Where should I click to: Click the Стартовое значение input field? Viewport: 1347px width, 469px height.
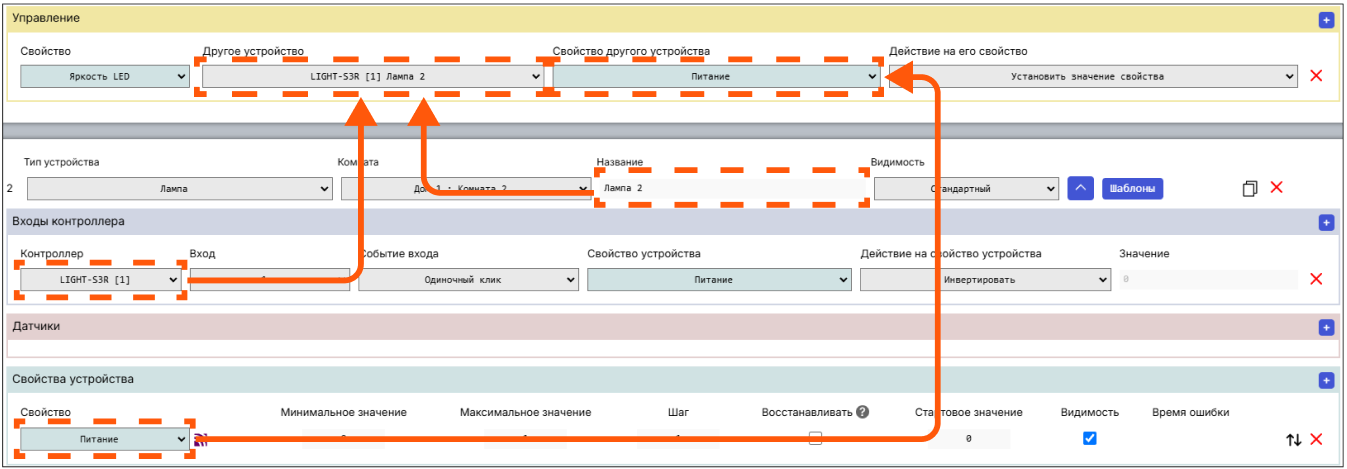[x=967, y=439]
